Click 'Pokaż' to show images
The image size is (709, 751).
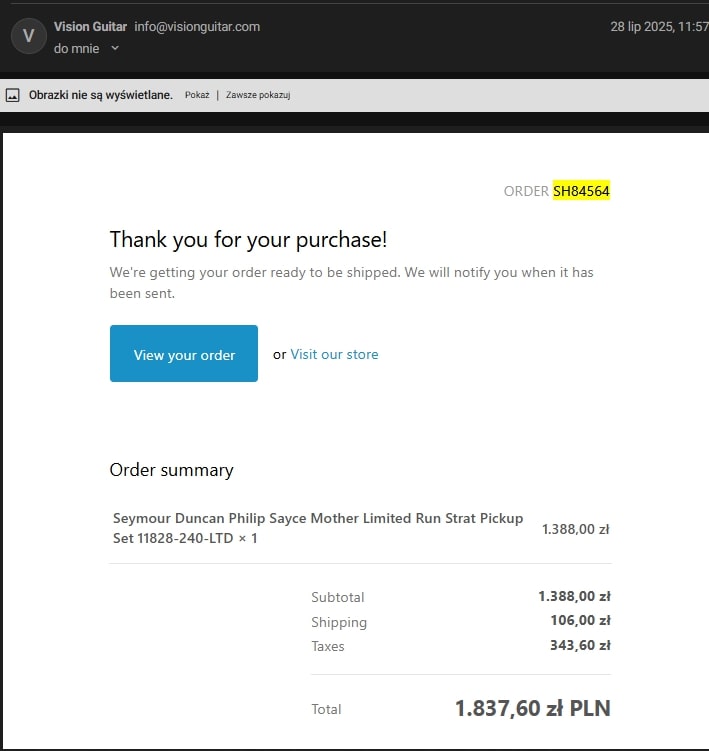pyautogui.click(x=197, y=95)
